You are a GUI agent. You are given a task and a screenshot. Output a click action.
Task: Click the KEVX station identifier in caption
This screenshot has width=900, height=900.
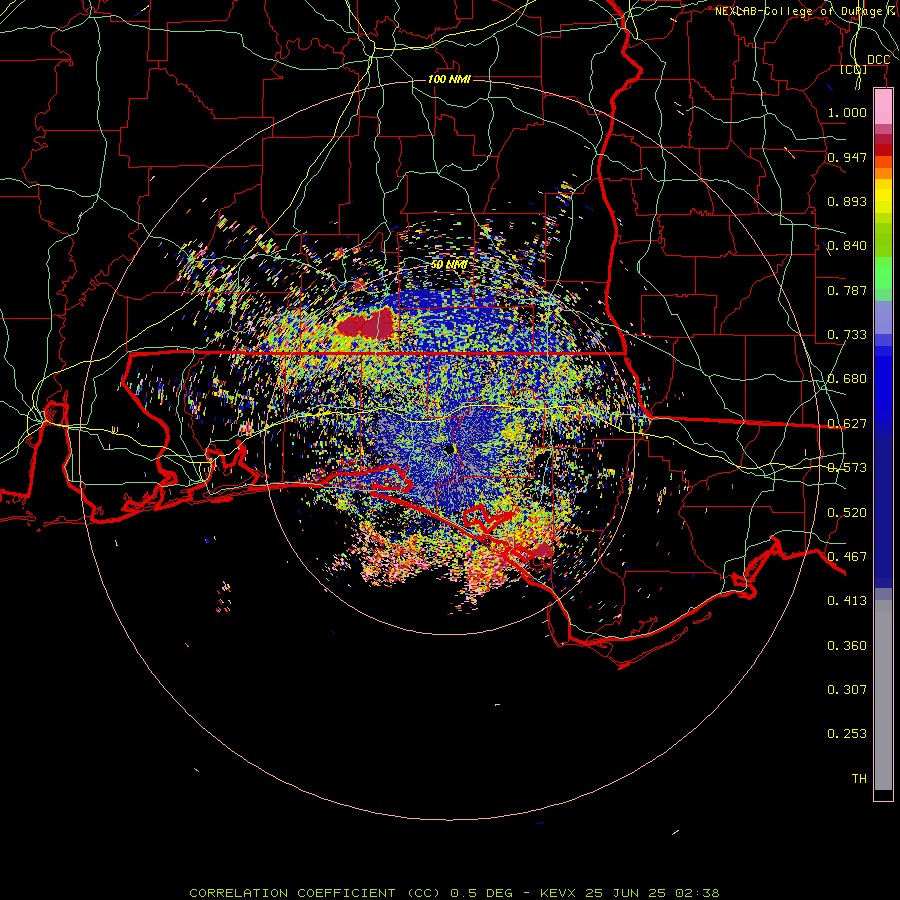tap(560, 893)
